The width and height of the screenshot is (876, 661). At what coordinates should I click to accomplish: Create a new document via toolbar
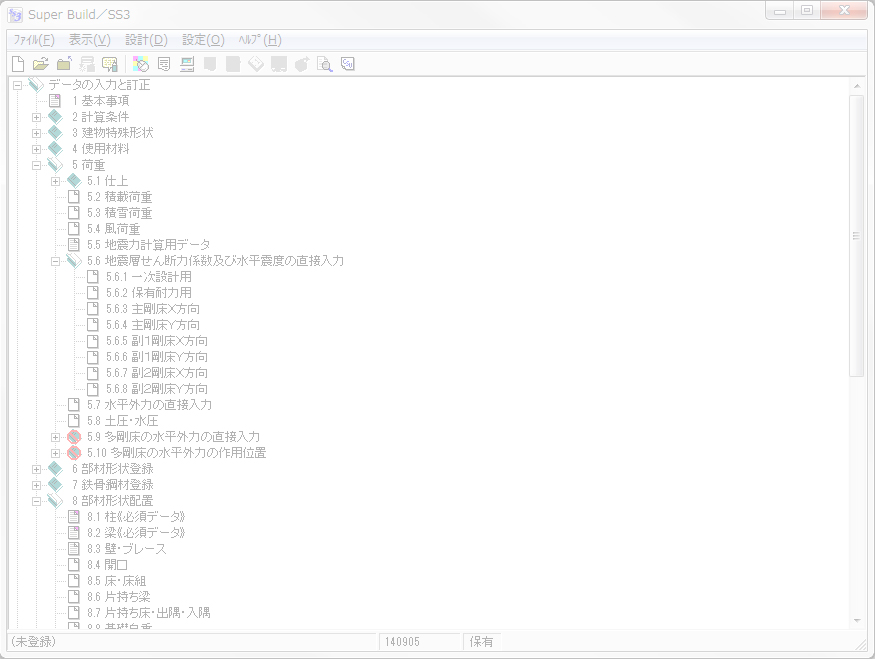point(17,63)
